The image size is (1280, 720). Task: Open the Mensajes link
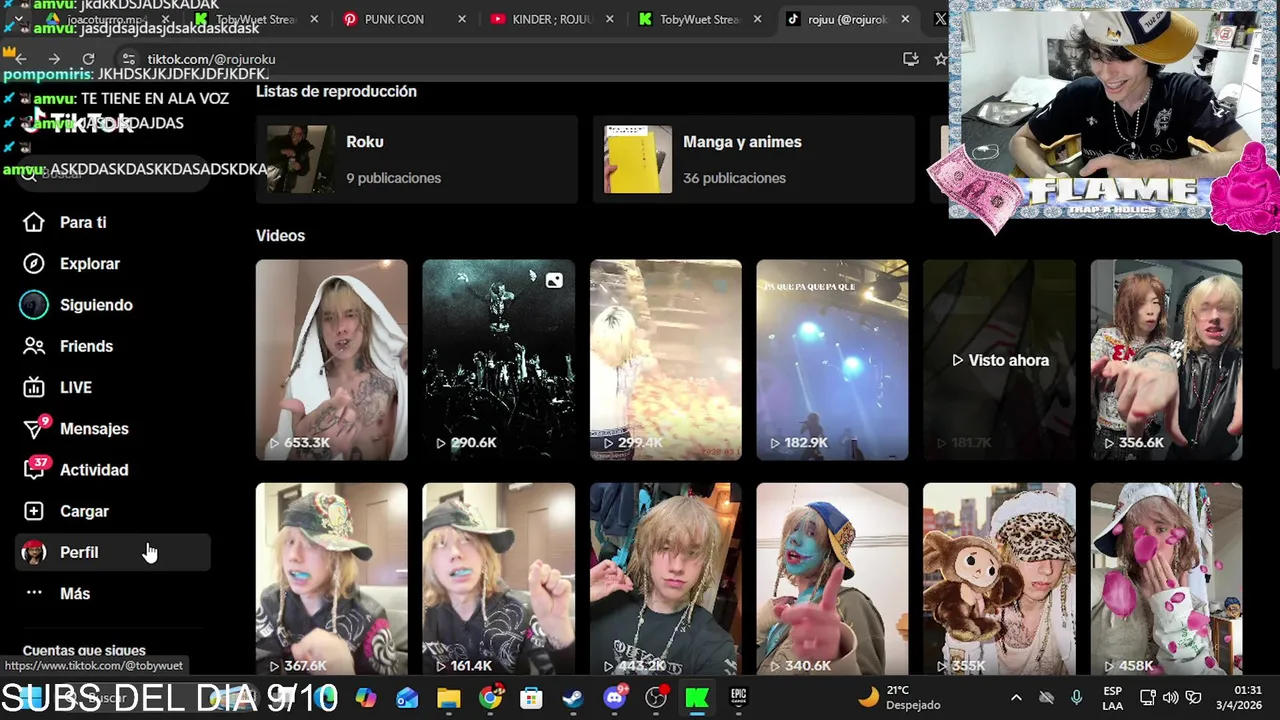point(94,429)
